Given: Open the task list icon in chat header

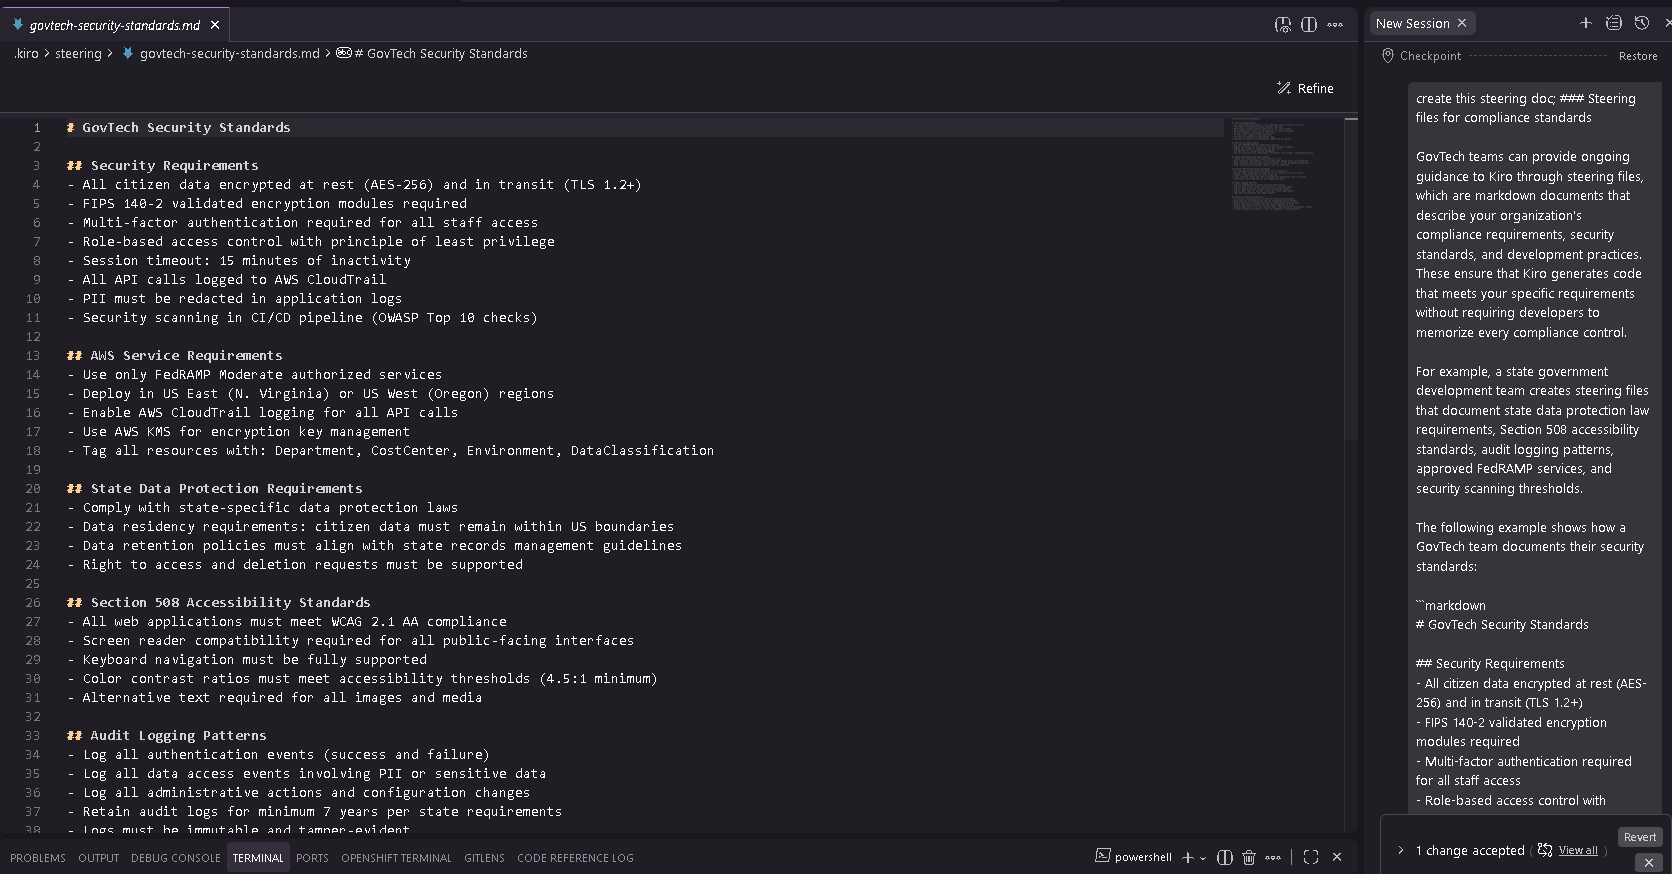Looking at the screenshot, I should (1613, 23).
